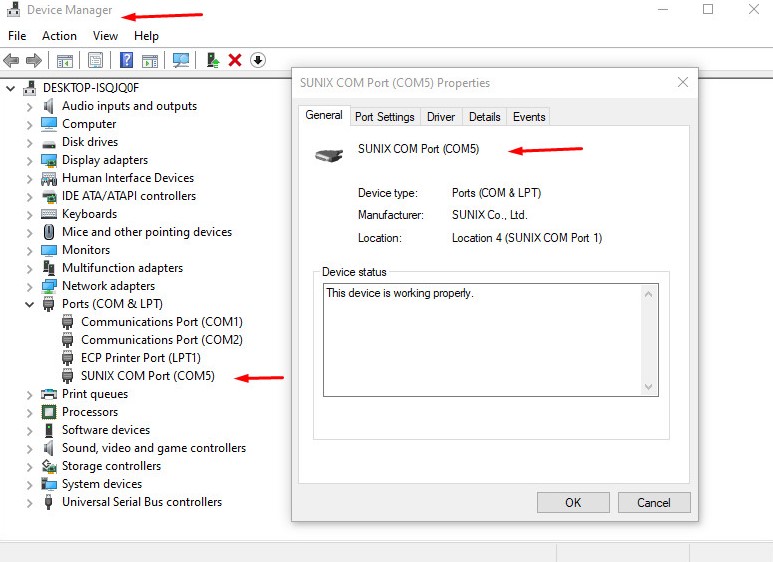Open the Action menu
773x562 pixels.
pyautogui.click(x=59, y=36)
